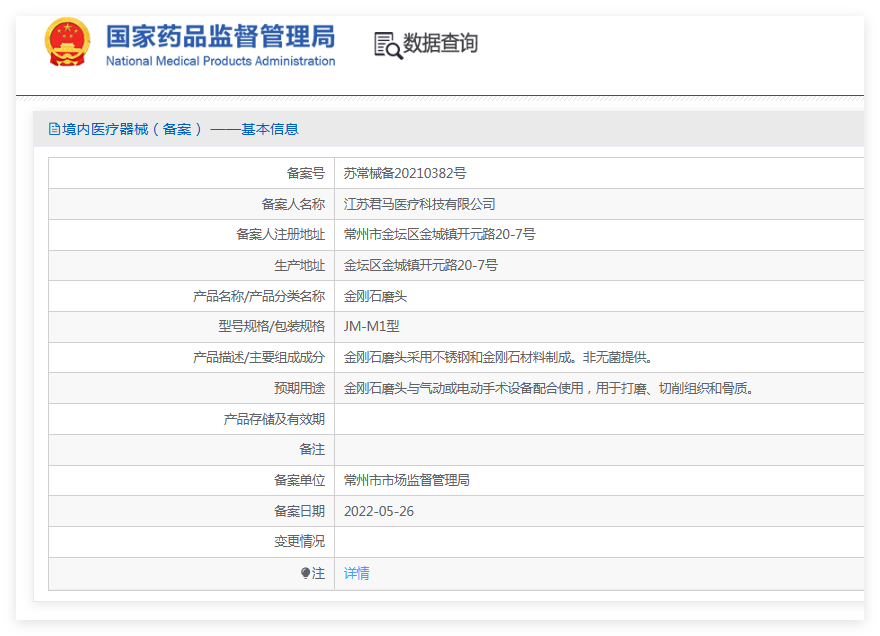
Task: Click the intended use description text
Action: click(x=548, y=388)
